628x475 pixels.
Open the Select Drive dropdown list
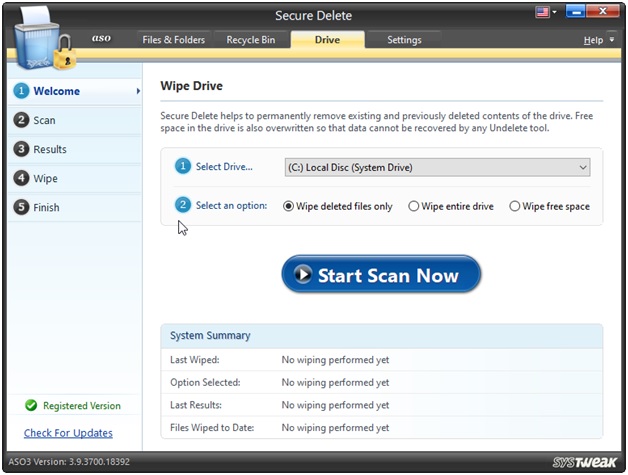tap(437, 167)
